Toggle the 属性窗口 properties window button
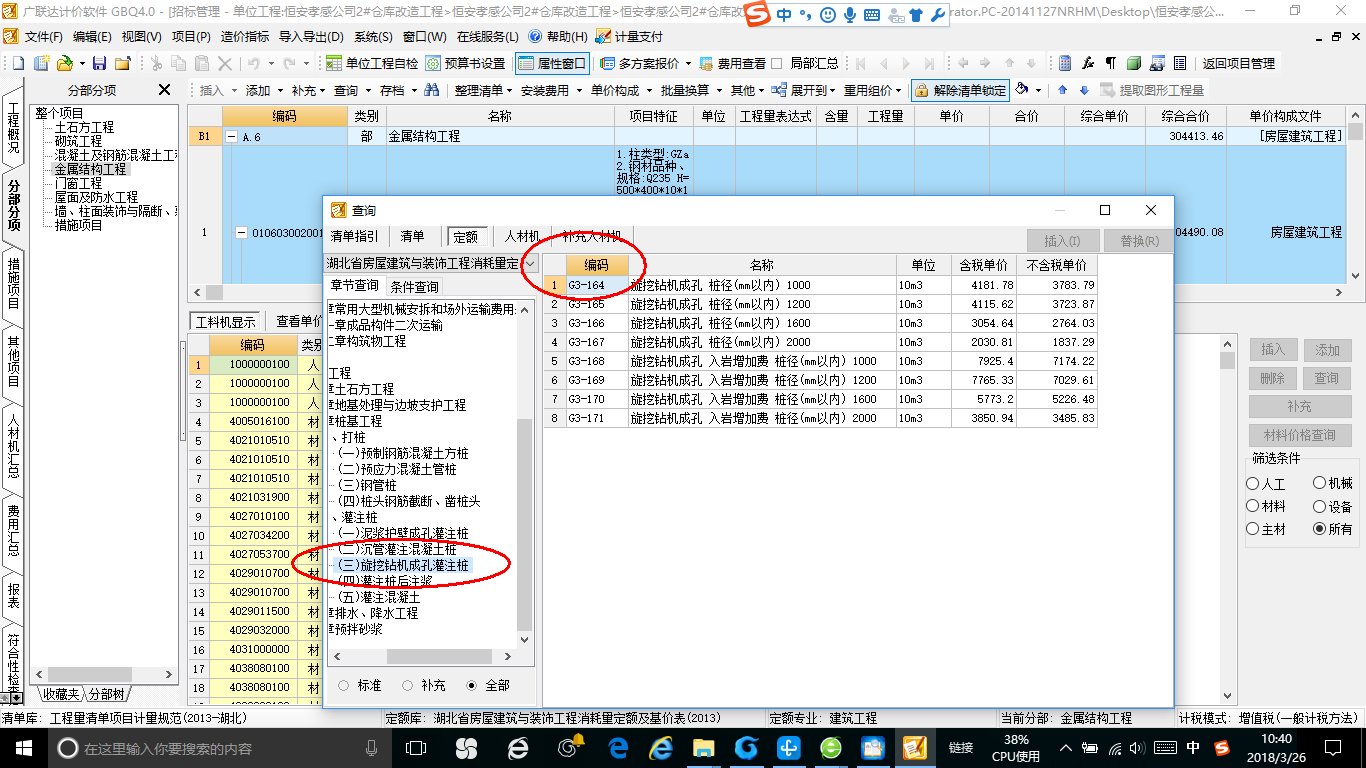The image size is (1366, 768). click(x=552, y=63)
